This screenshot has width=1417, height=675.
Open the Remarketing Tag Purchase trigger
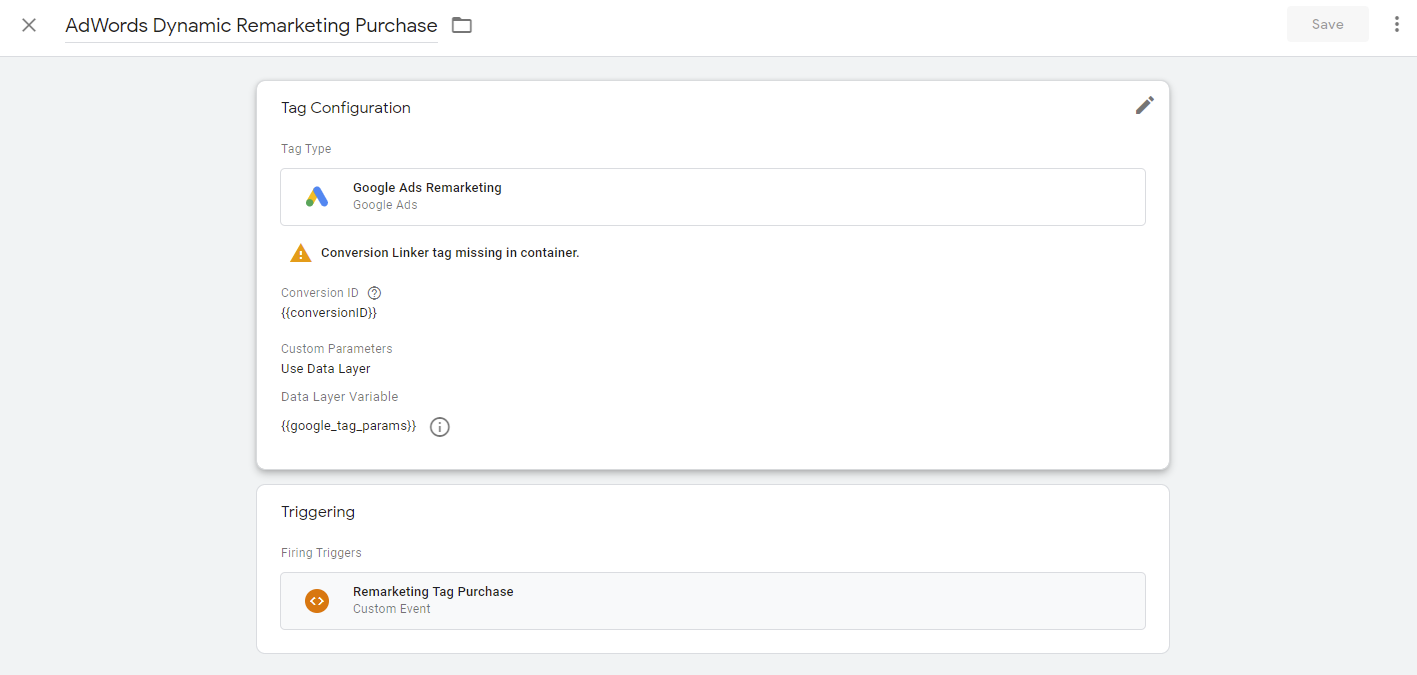click(433, 592)
